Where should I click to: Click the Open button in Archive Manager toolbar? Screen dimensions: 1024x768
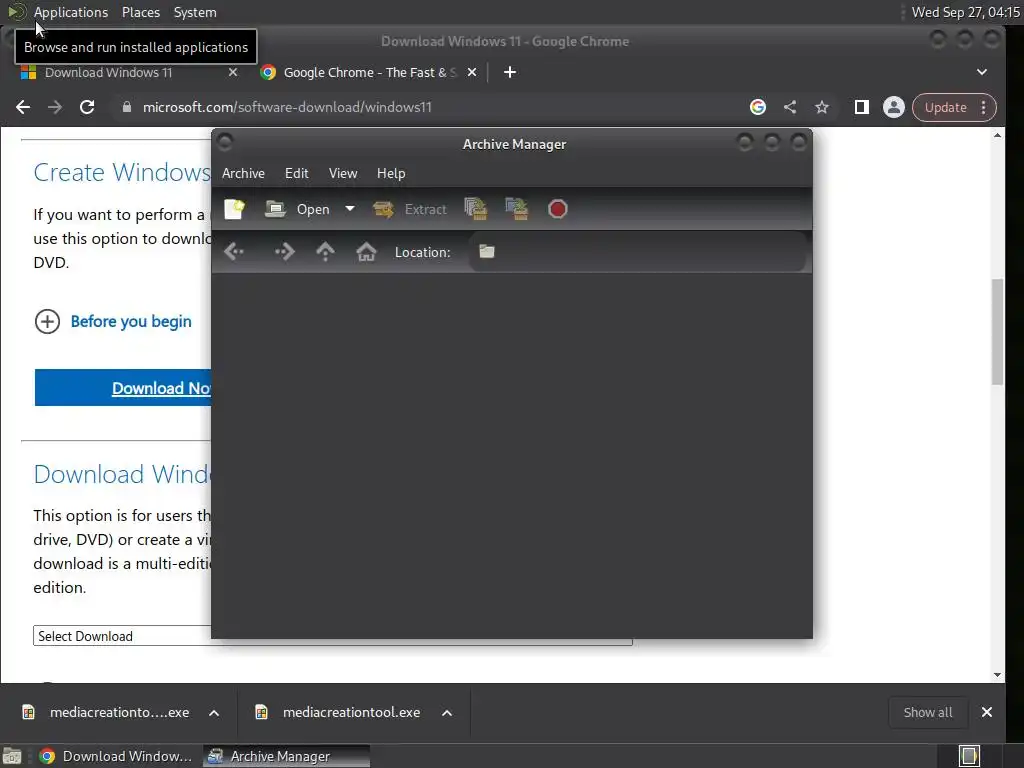point(298,209)
